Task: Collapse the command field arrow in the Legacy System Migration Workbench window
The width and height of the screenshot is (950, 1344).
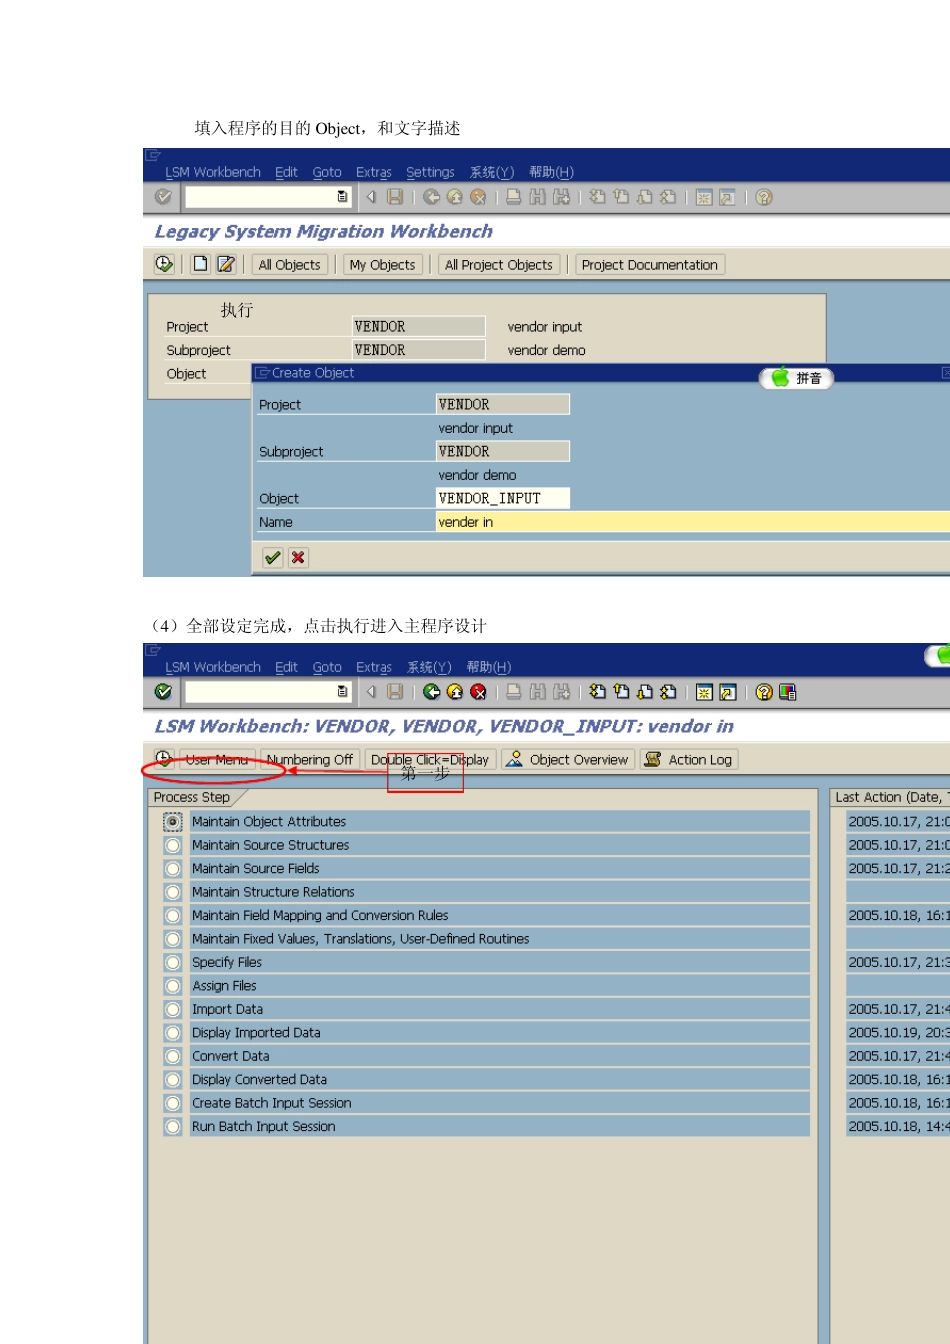Action: click(371, 197)
